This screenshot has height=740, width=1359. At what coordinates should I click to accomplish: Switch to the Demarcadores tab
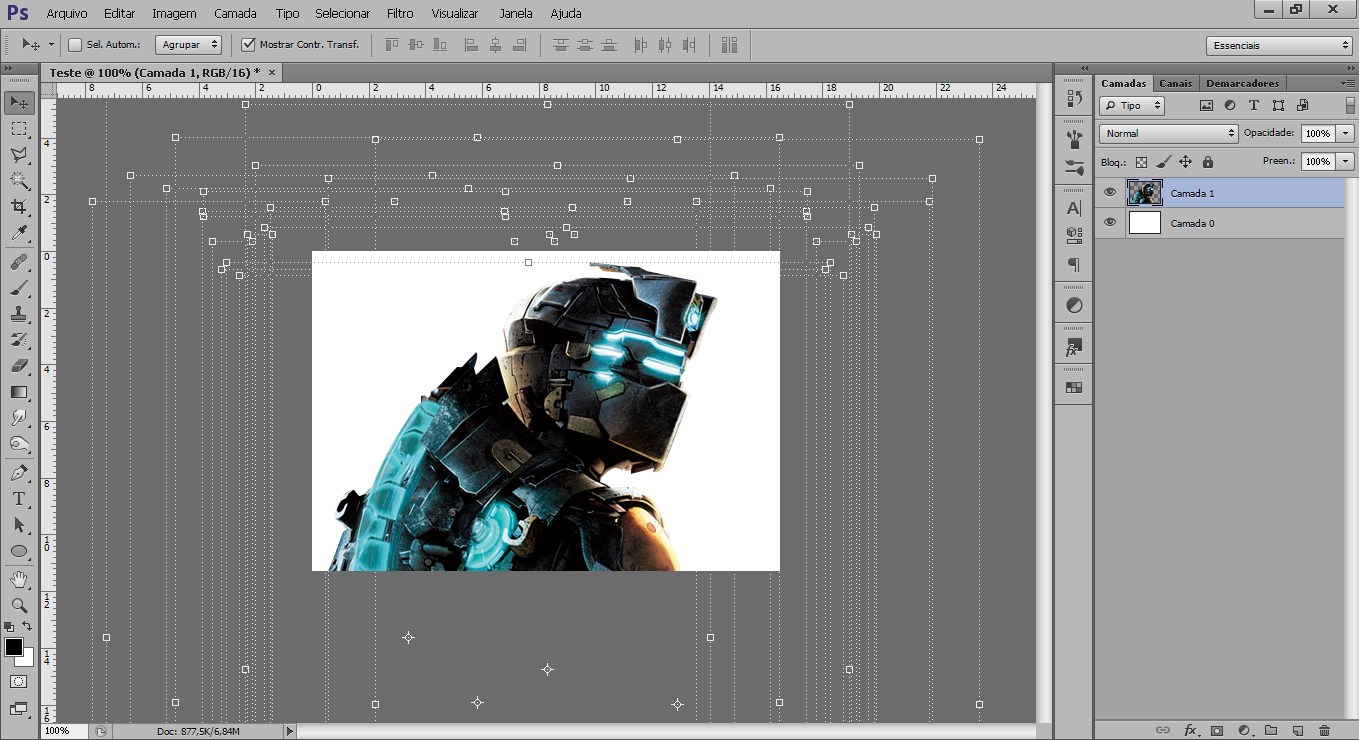(x=1243, y=84)
